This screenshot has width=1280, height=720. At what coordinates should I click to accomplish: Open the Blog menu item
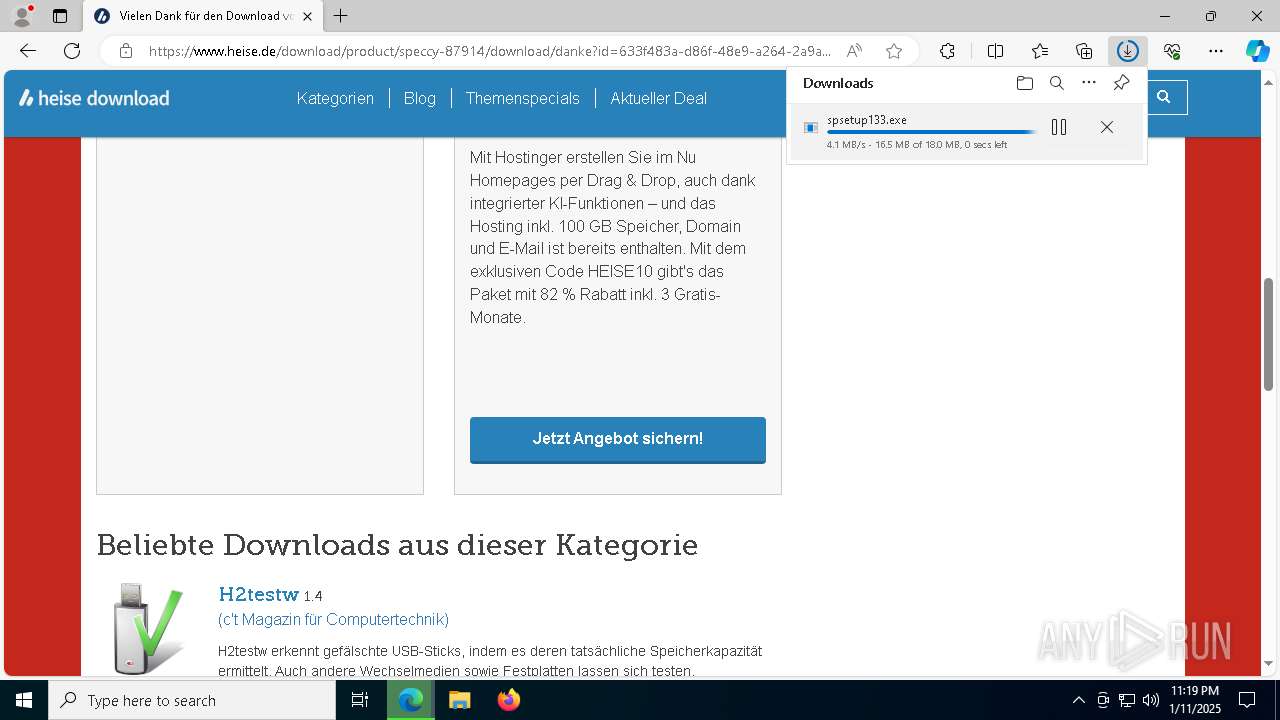420,98
